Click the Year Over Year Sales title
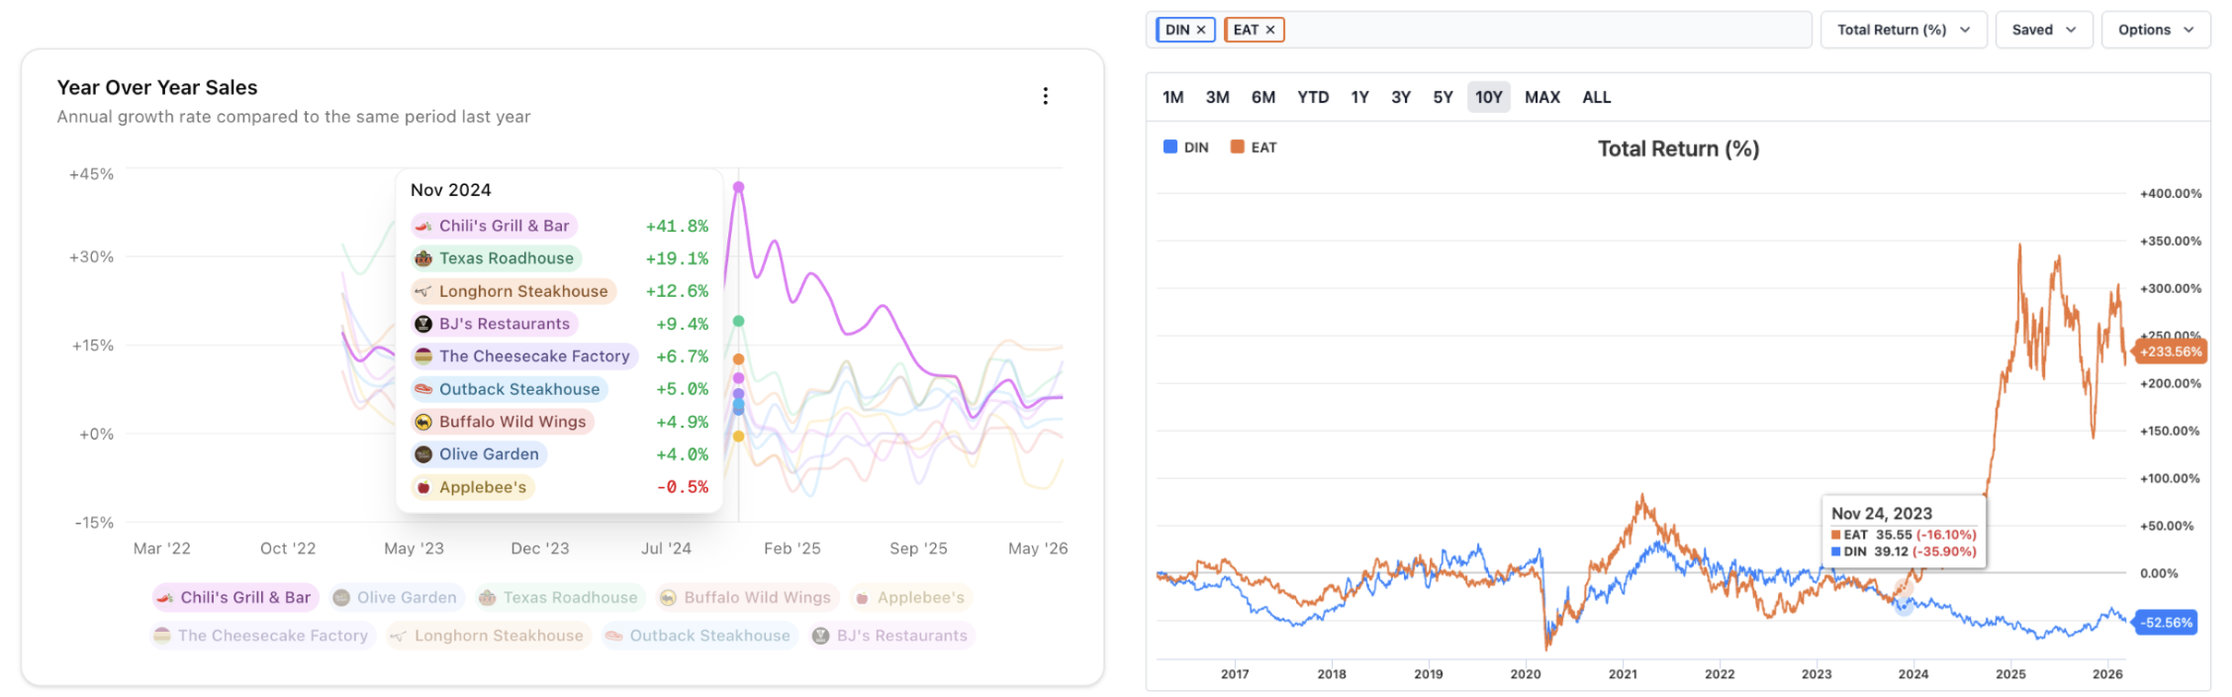 click(x=157, y=87)
